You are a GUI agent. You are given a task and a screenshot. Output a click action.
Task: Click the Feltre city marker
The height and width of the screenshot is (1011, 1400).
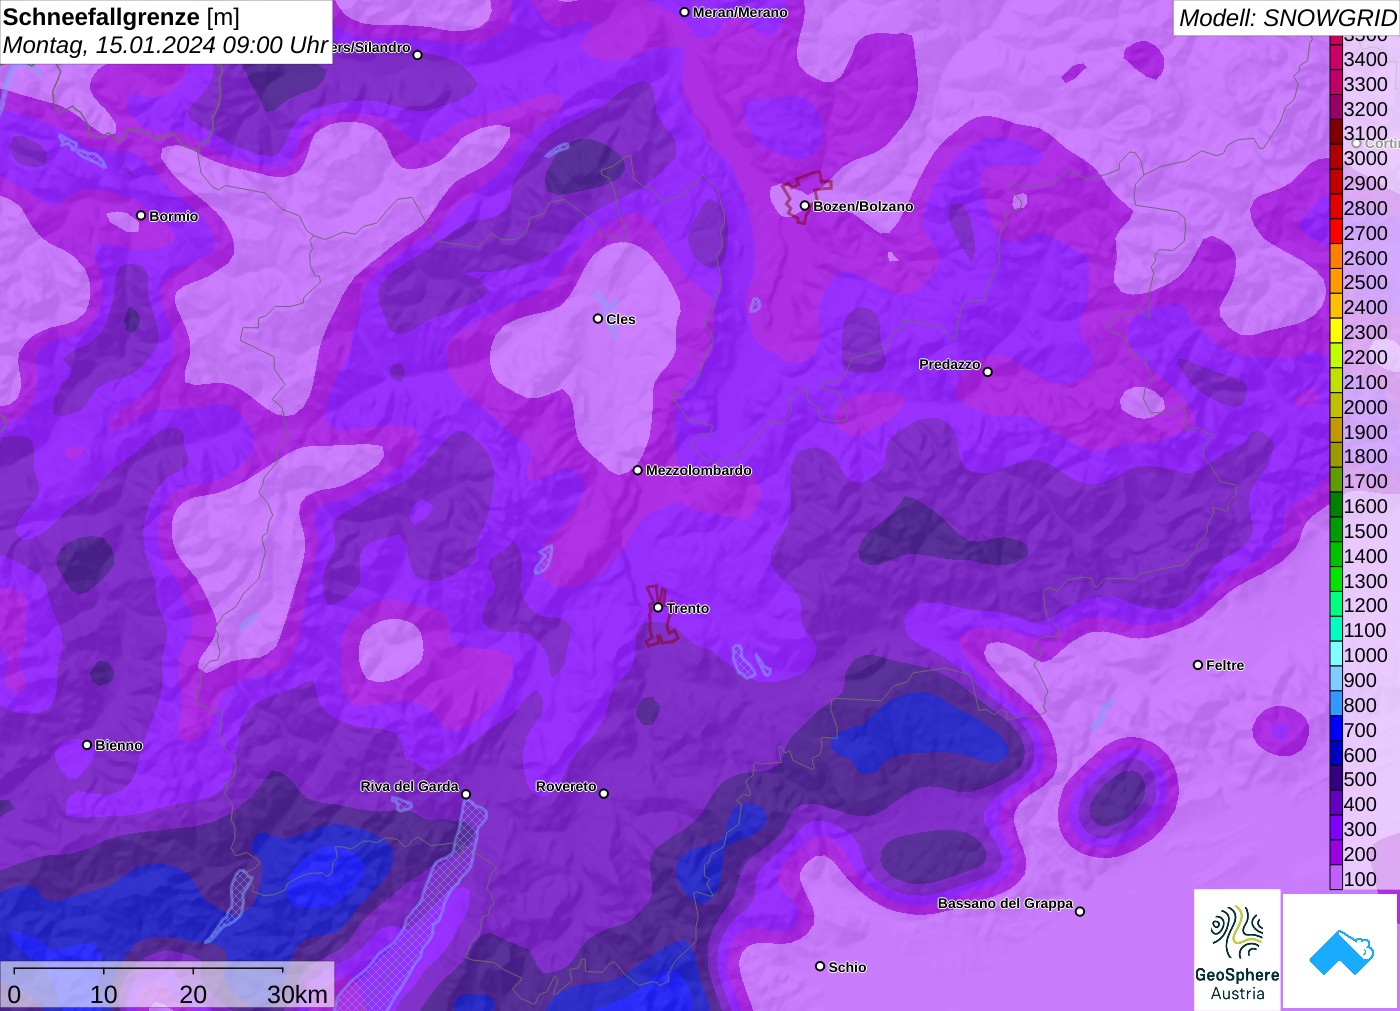(x=1198, y=665)
